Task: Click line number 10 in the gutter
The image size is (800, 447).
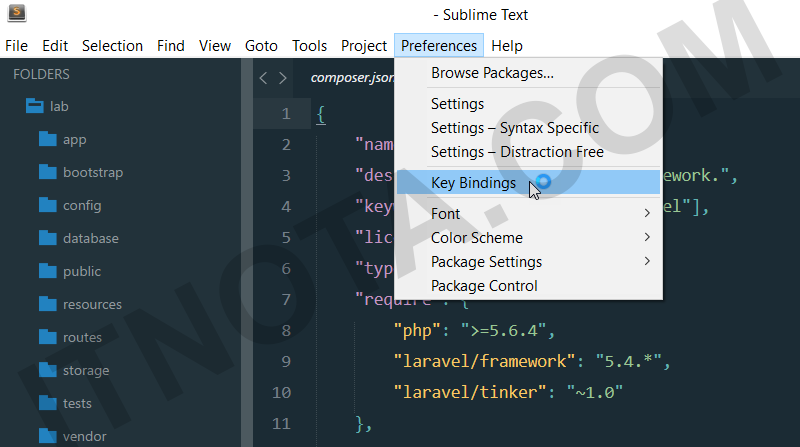Action: tap(282, 392)
